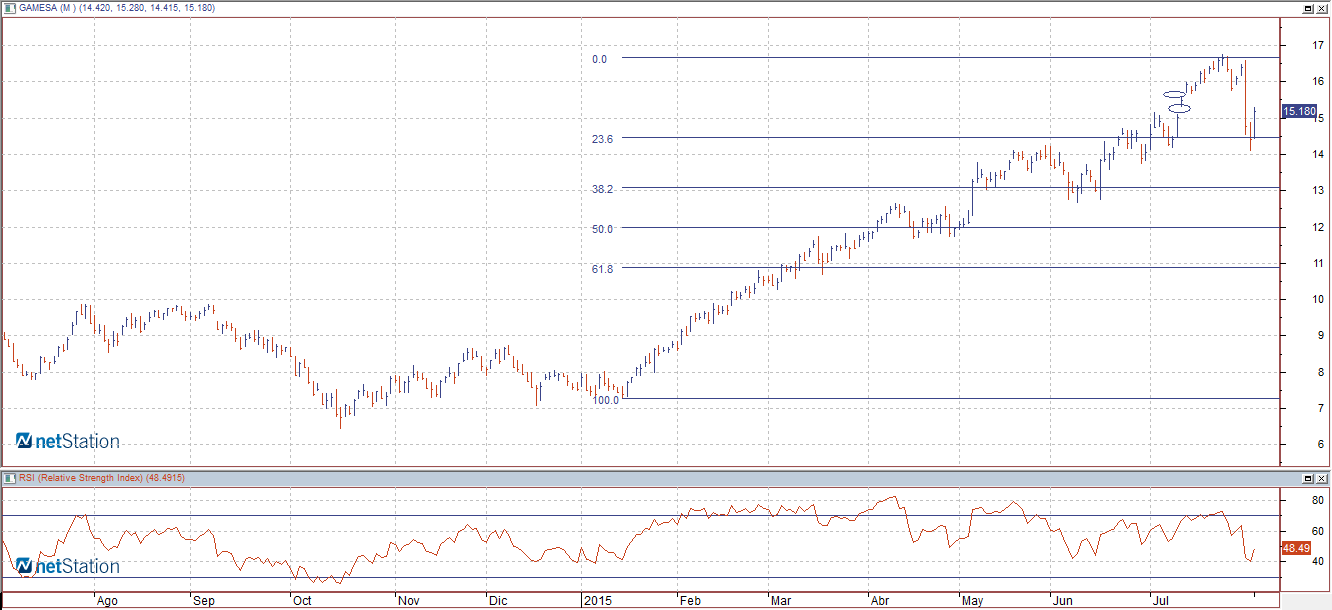1332x610 pixels.
Task: Click the 100.0 Fibonacci base level label
Action: pos(606,400)
